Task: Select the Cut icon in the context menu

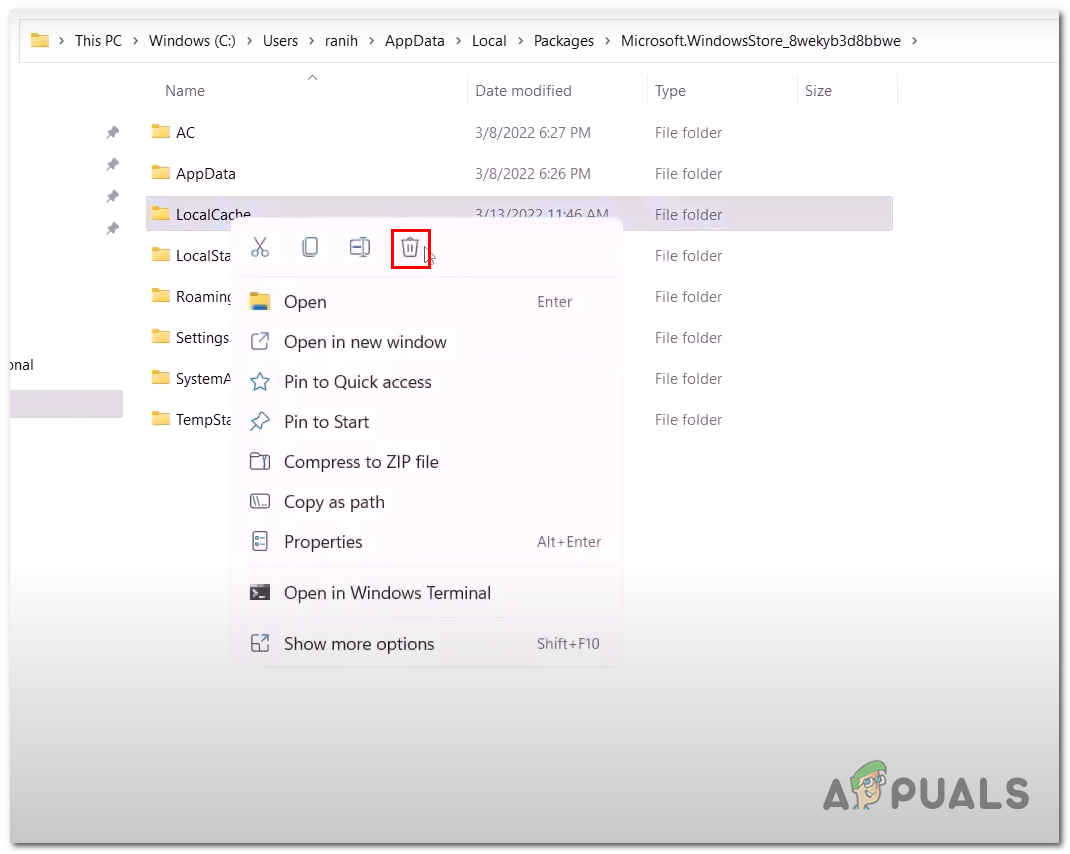Action: click(260, 247)
